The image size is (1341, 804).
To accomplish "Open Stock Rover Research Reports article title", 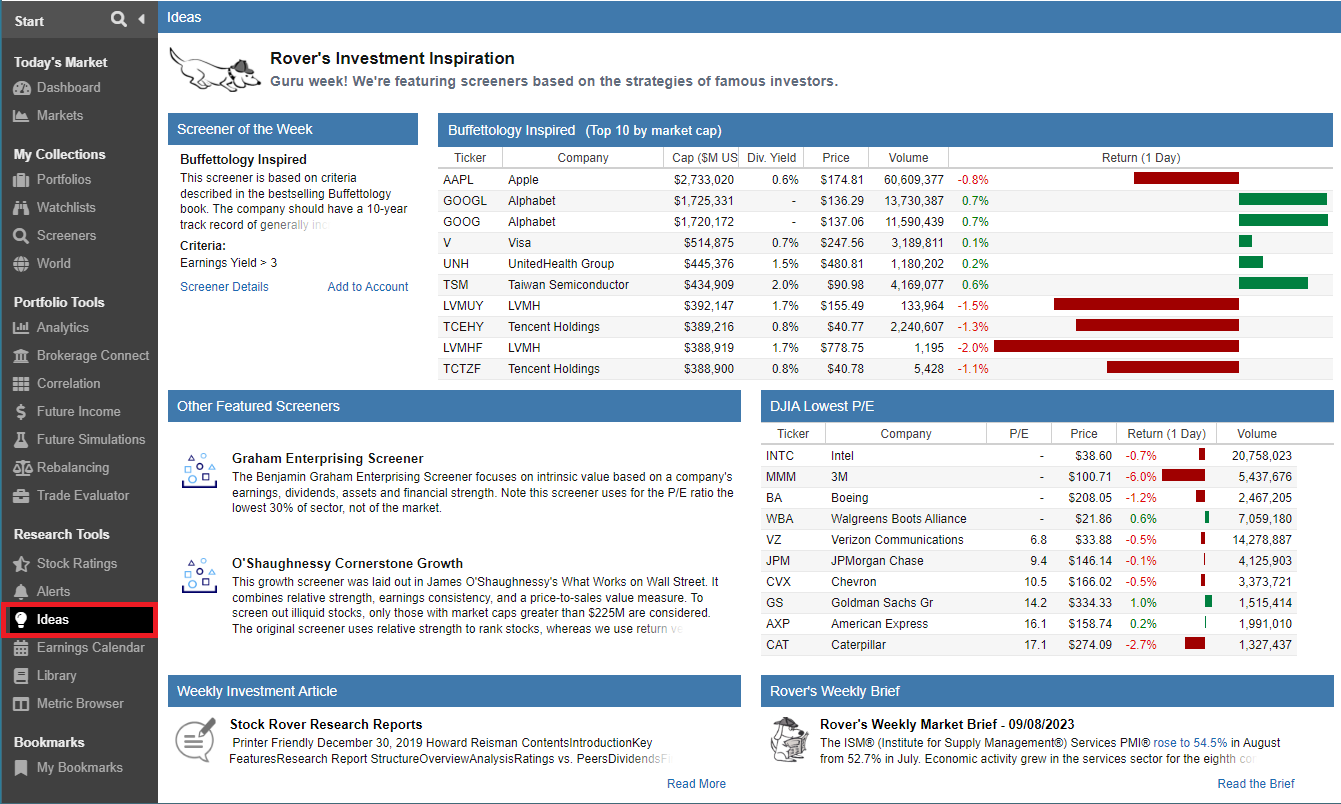I will coord(326,725).
